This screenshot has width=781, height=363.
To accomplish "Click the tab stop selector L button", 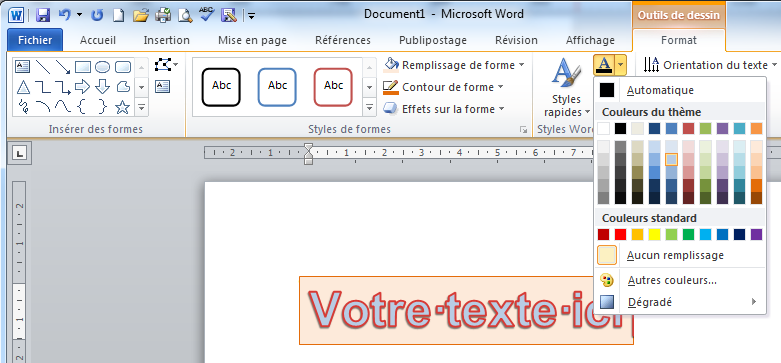I will pos(19,153).
